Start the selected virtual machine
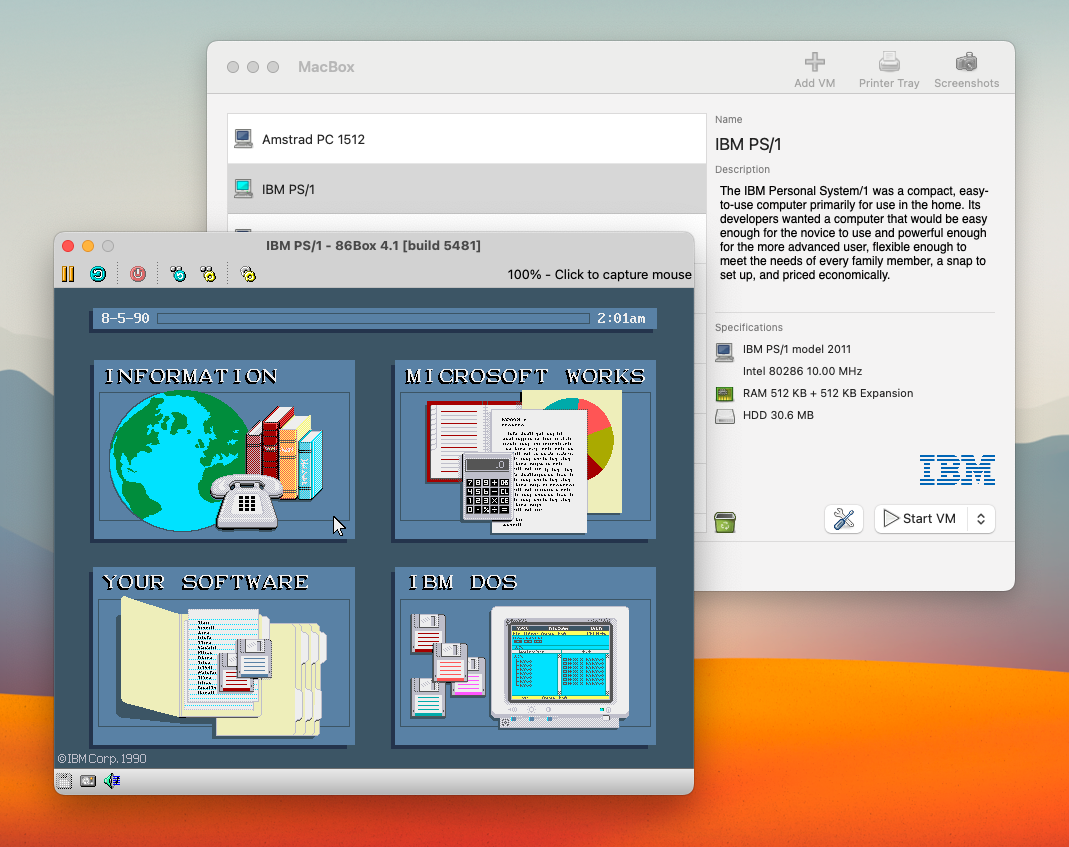Screen dimensions: 1069x847 (921, 519)
